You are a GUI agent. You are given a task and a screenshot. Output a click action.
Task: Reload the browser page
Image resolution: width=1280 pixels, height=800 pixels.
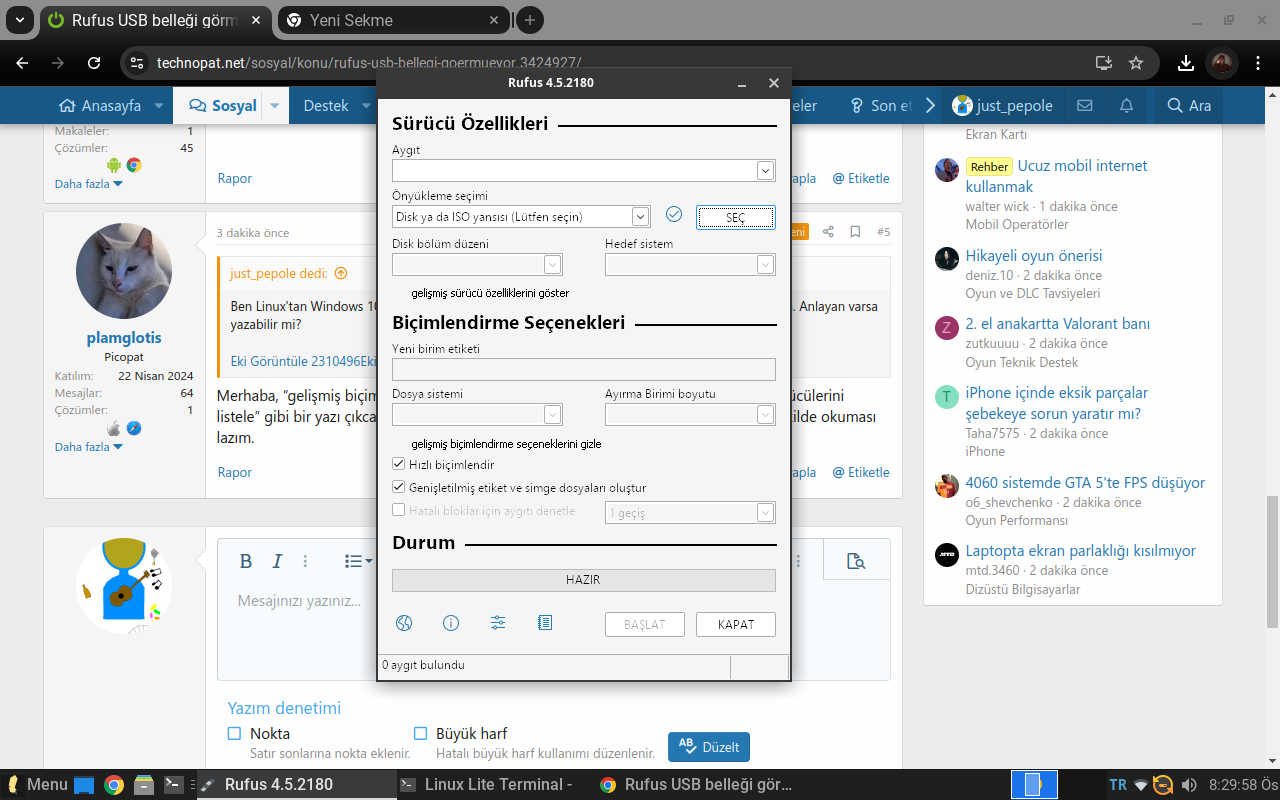94,63
